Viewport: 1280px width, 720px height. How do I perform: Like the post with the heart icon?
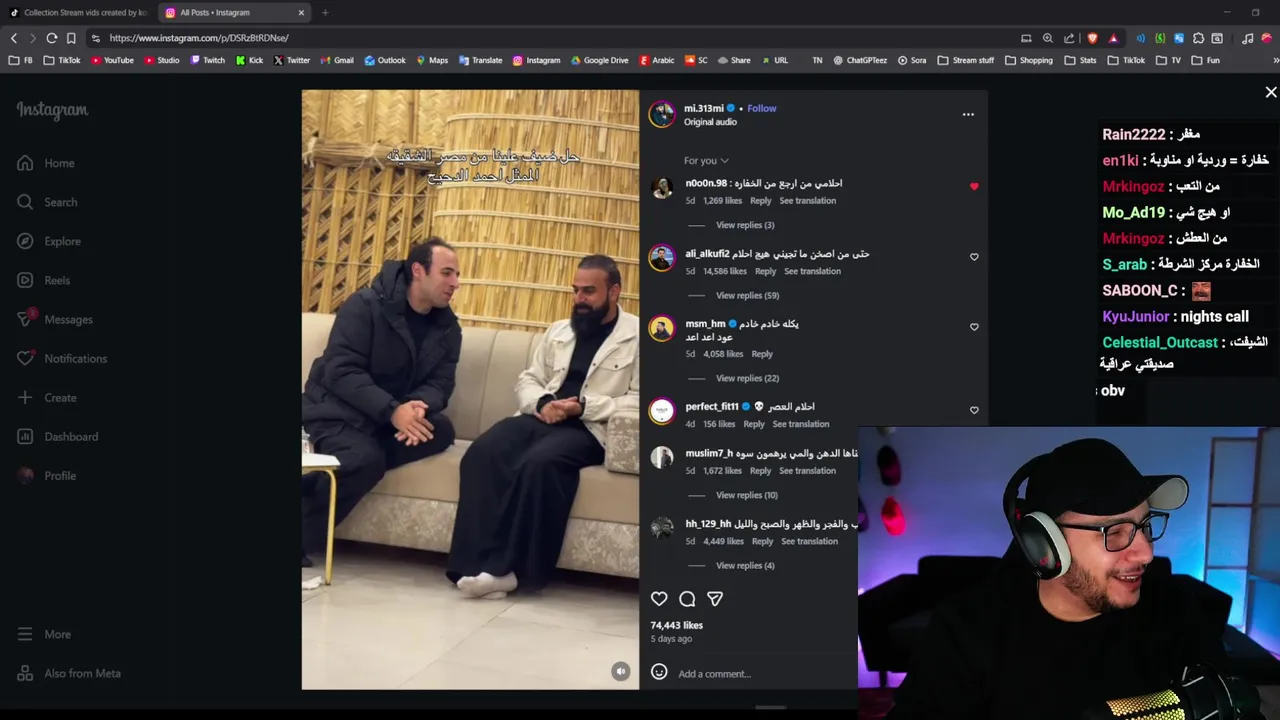click(x=659, y=599)
